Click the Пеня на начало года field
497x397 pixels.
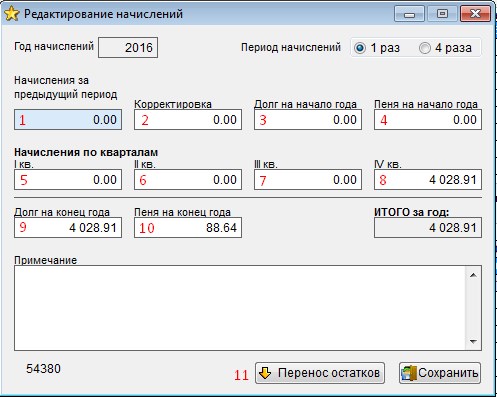tap(428, 119)
